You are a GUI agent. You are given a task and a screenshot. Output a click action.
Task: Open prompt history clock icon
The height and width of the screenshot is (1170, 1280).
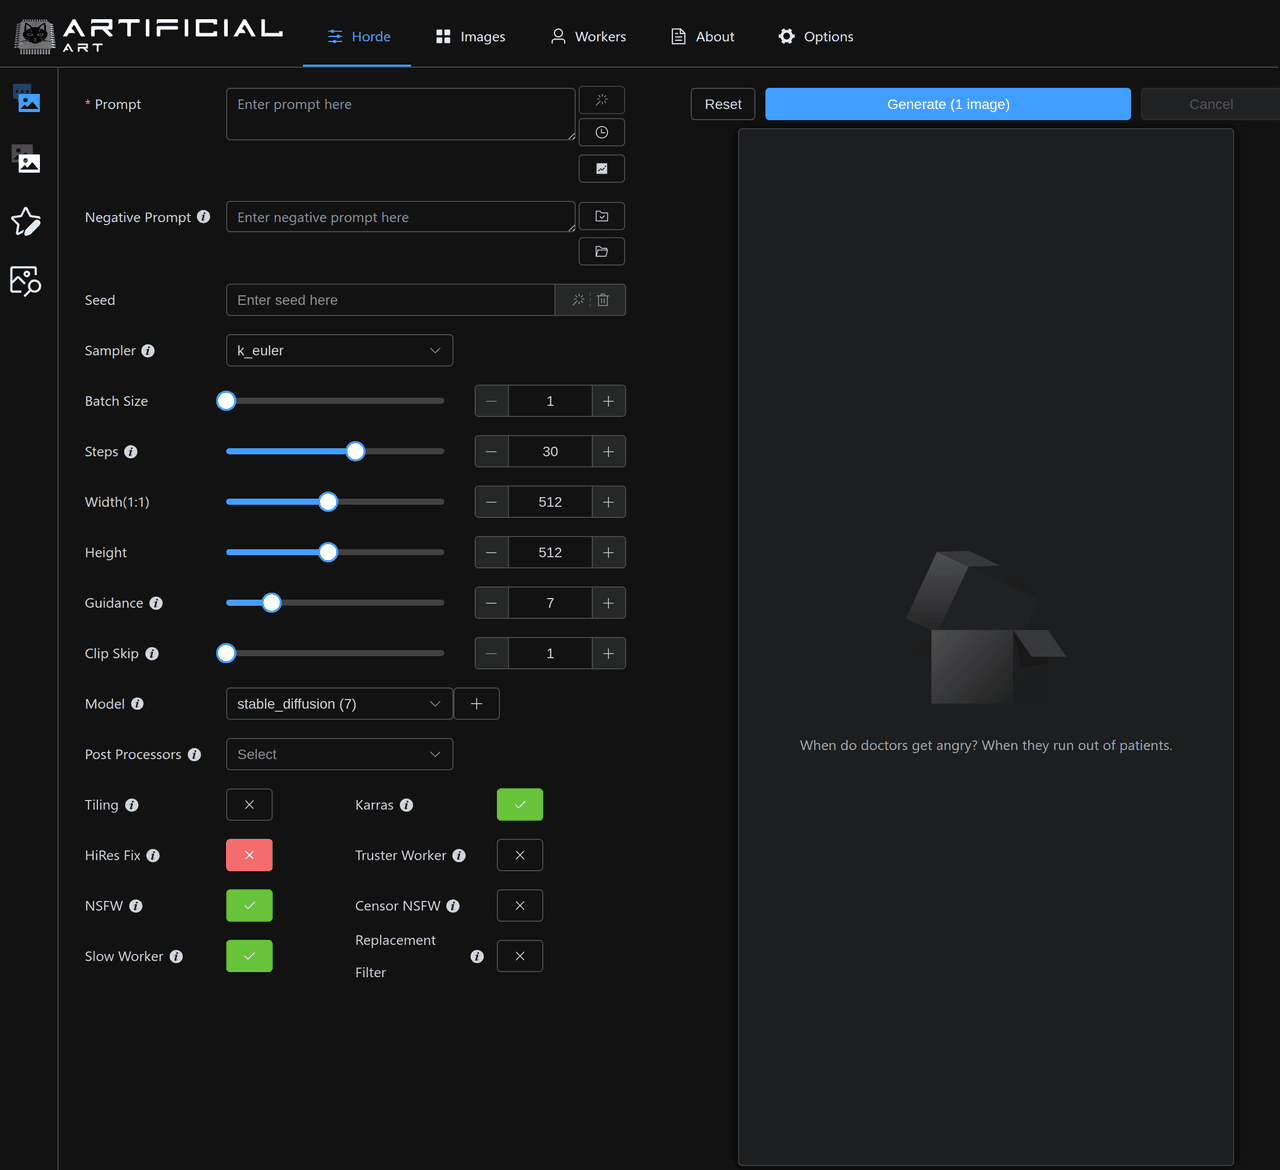coord(602,132)
